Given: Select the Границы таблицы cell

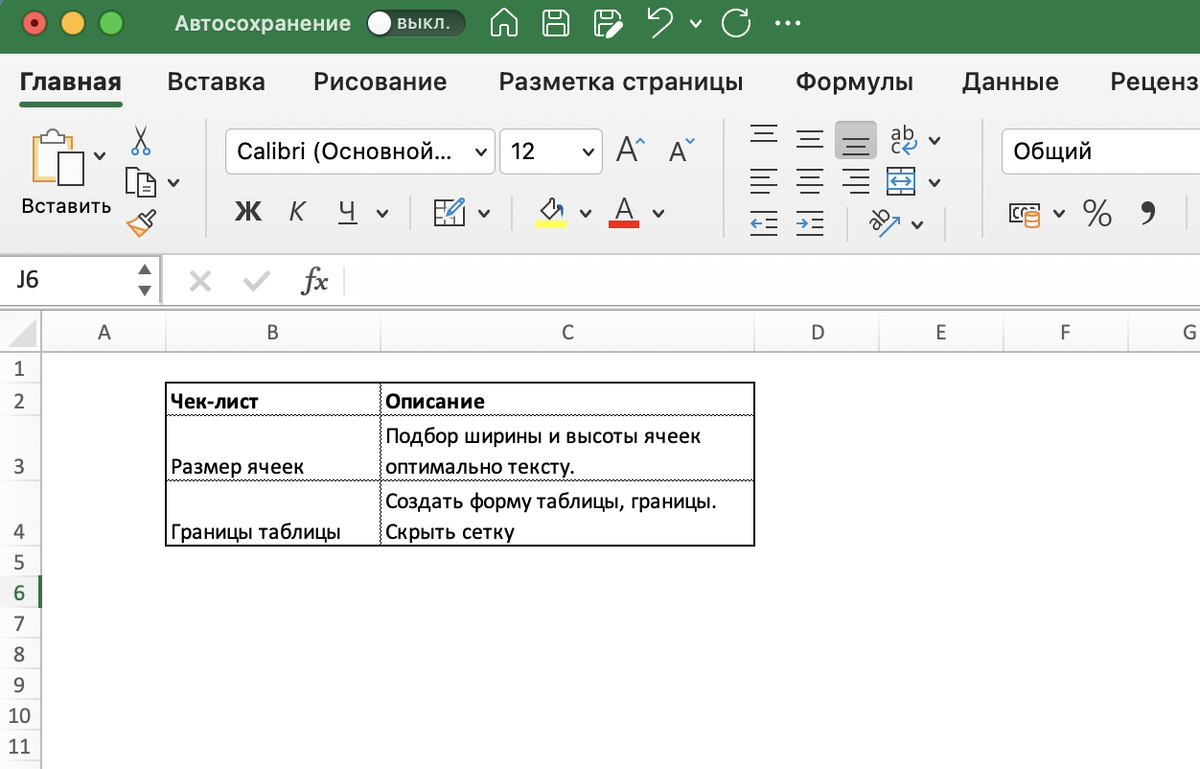Looking at the screenshot, I should coord(273,513).
